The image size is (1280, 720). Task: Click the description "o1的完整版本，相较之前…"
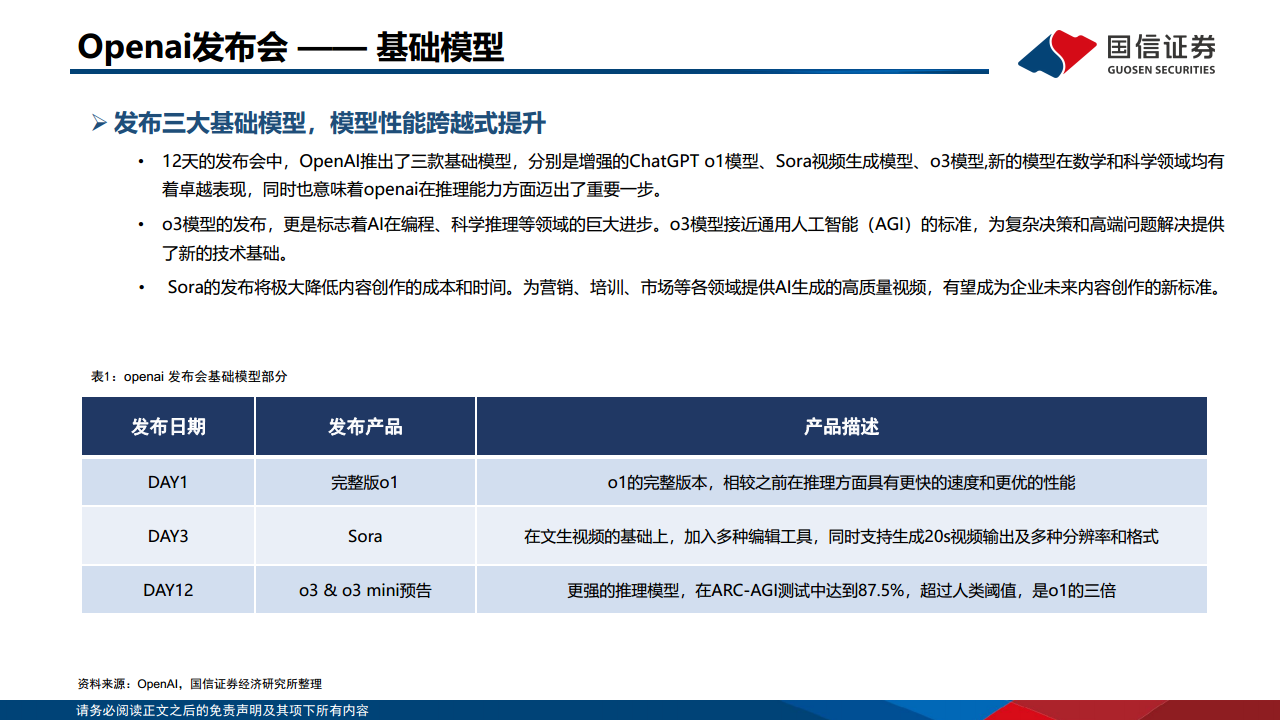pos(841,482)
